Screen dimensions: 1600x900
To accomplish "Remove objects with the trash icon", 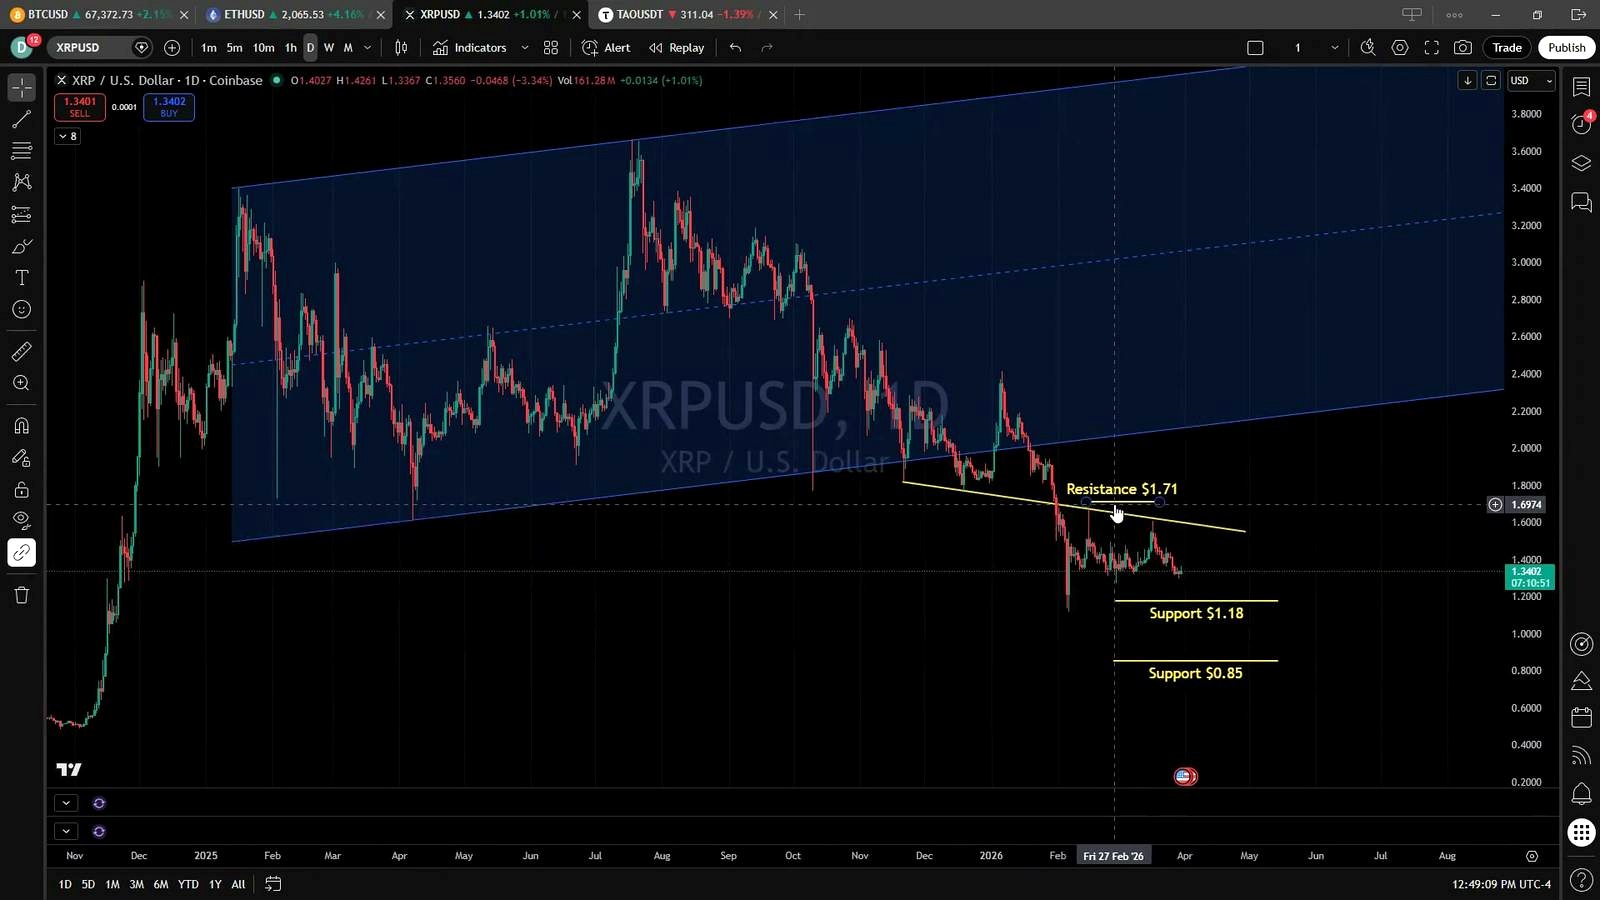I will (21, 595).
